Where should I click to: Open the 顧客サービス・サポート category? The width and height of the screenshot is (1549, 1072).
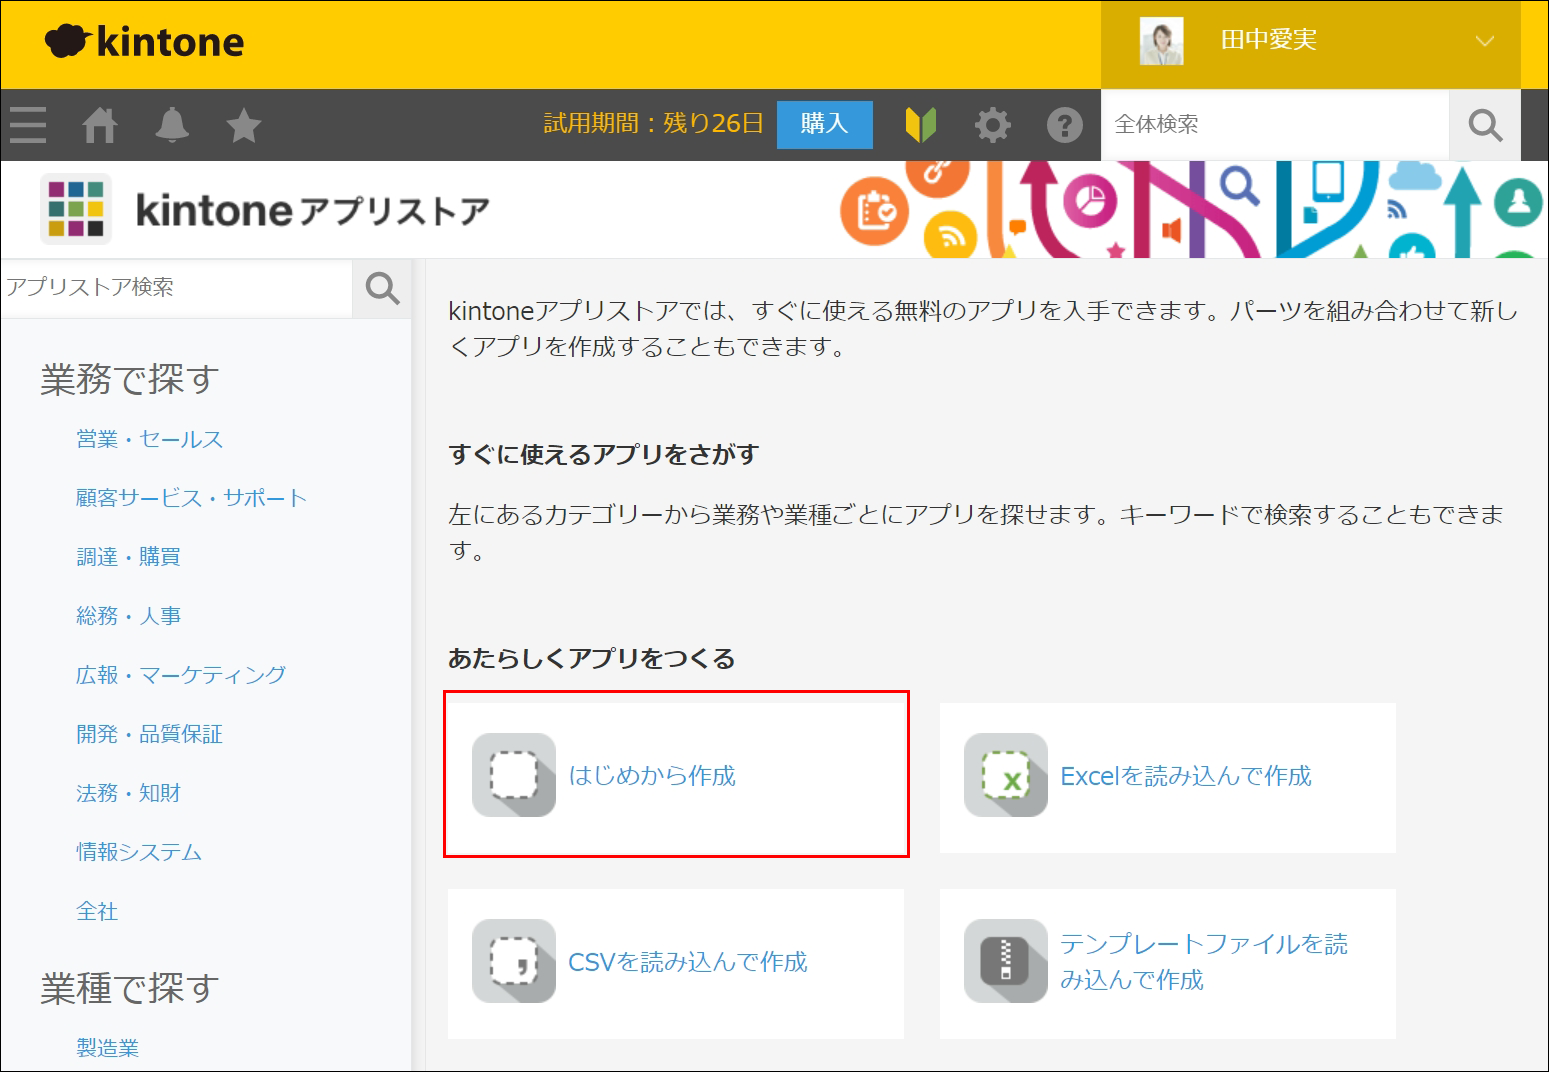(x=191, y=498)
